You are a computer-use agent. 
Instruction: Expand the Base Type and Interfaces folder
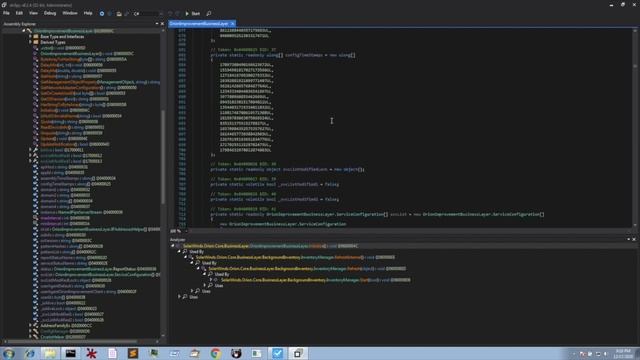30,36
